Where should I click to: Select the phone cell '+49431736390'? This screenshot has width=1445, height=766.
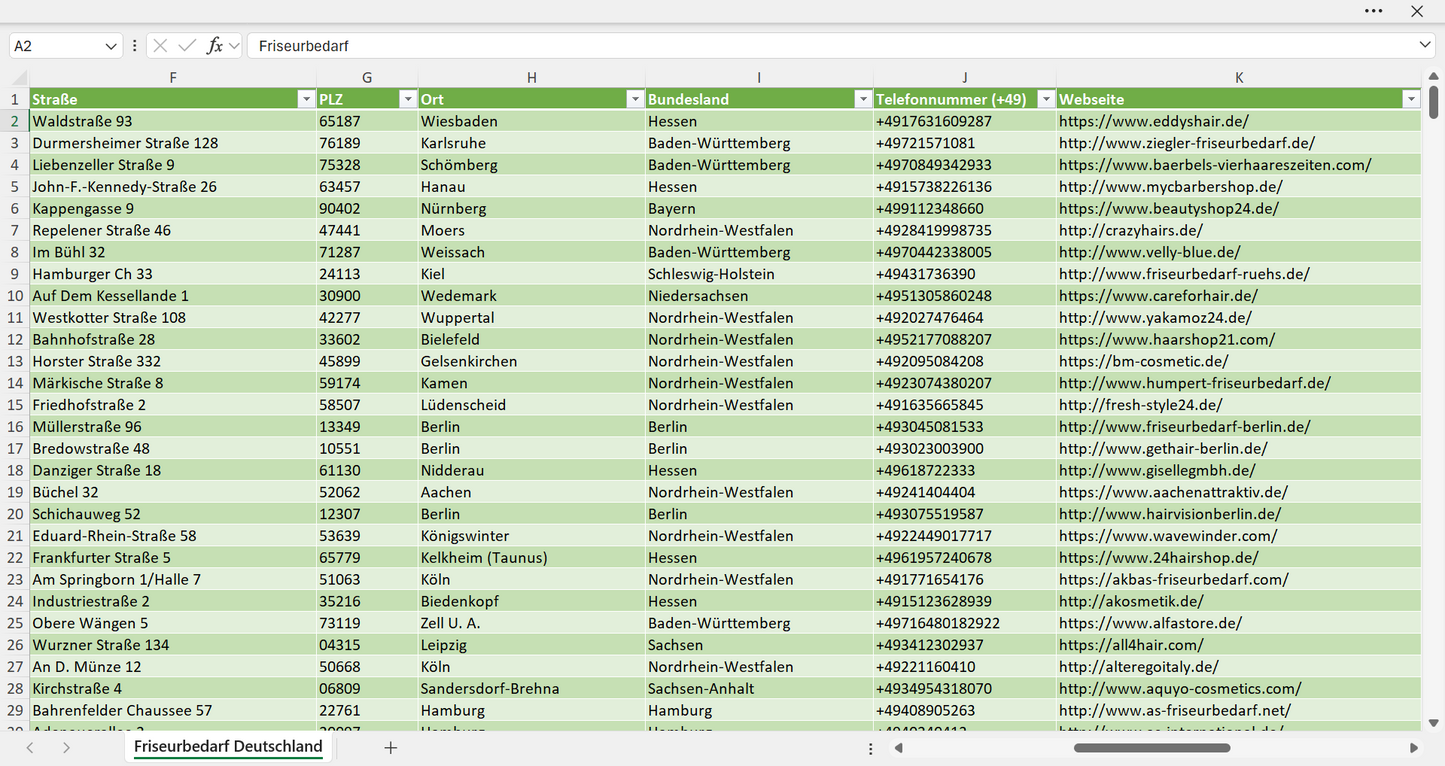pyautogui.click(x=965, y=274)
